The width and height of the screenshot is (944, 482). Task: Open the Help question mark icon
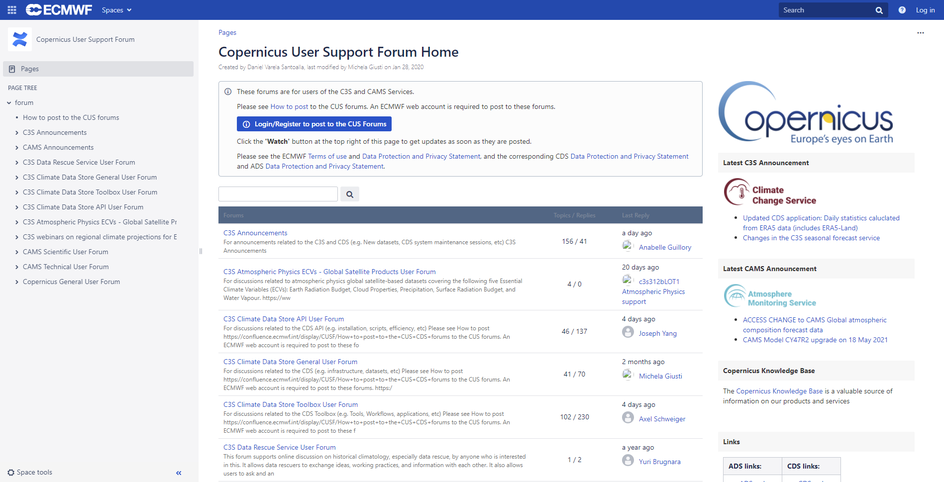click(902, 10)
